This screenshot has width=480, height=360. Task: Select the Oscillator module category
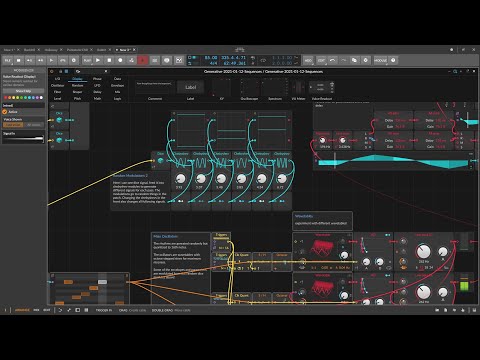(x=57, y=85)
